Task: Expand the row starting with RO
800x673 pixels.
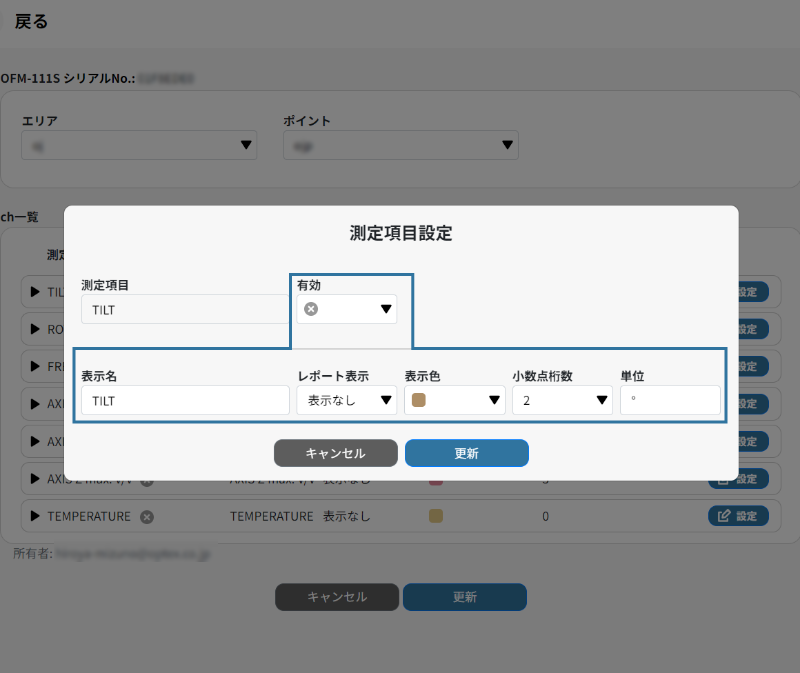Action: pos(35,329)
